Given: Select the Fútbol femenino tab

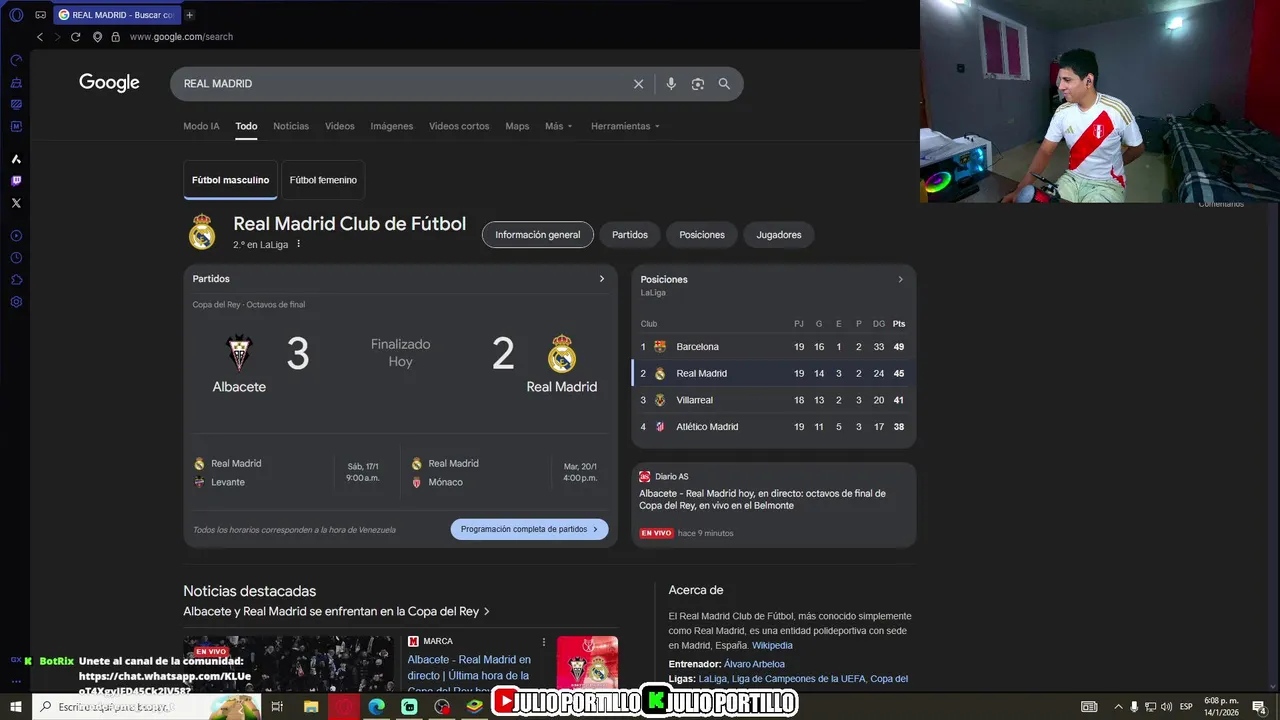Looking at the screenshot, I should (x=323, y=180).
